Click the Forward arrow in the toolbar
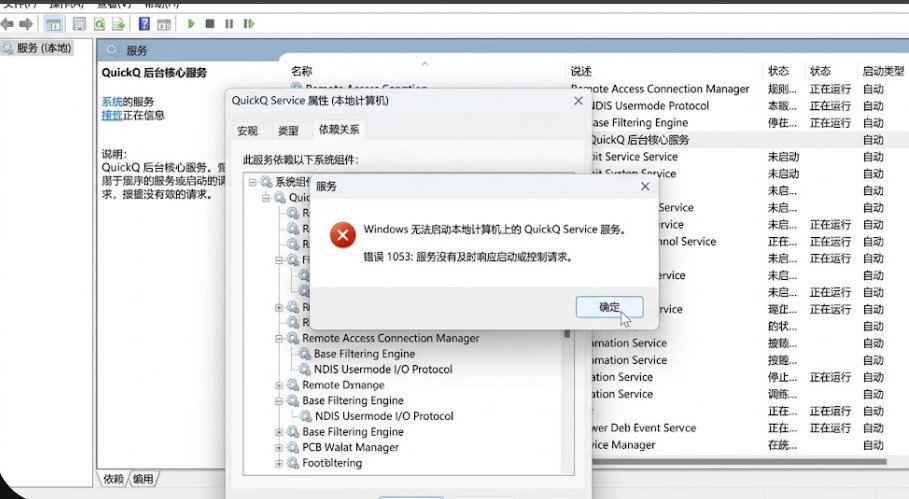Viewport: 909px width, 499px height. point(26,24)
